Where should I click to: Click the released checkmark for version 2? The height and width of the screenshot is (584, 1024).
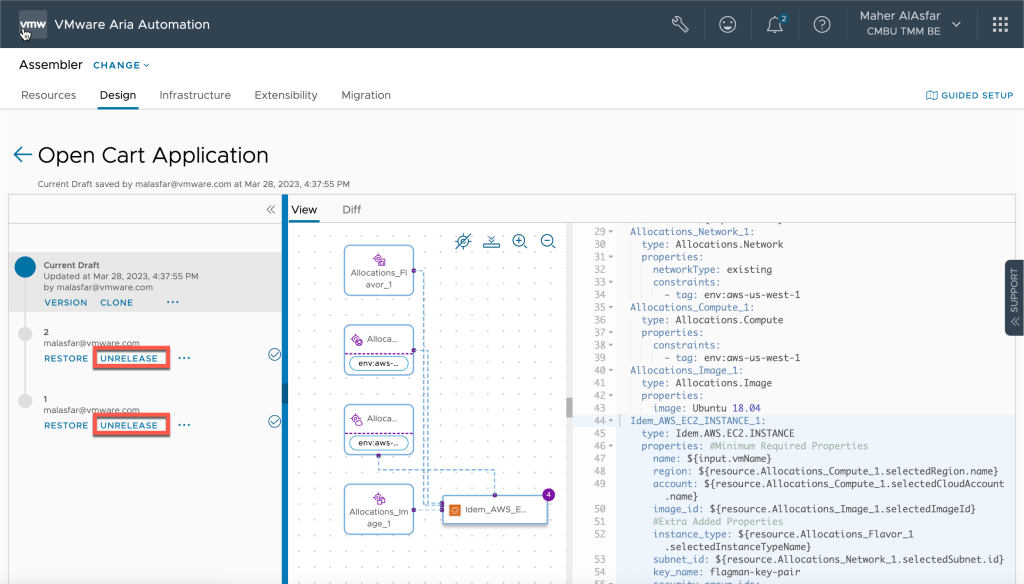(x=274, y=354)
